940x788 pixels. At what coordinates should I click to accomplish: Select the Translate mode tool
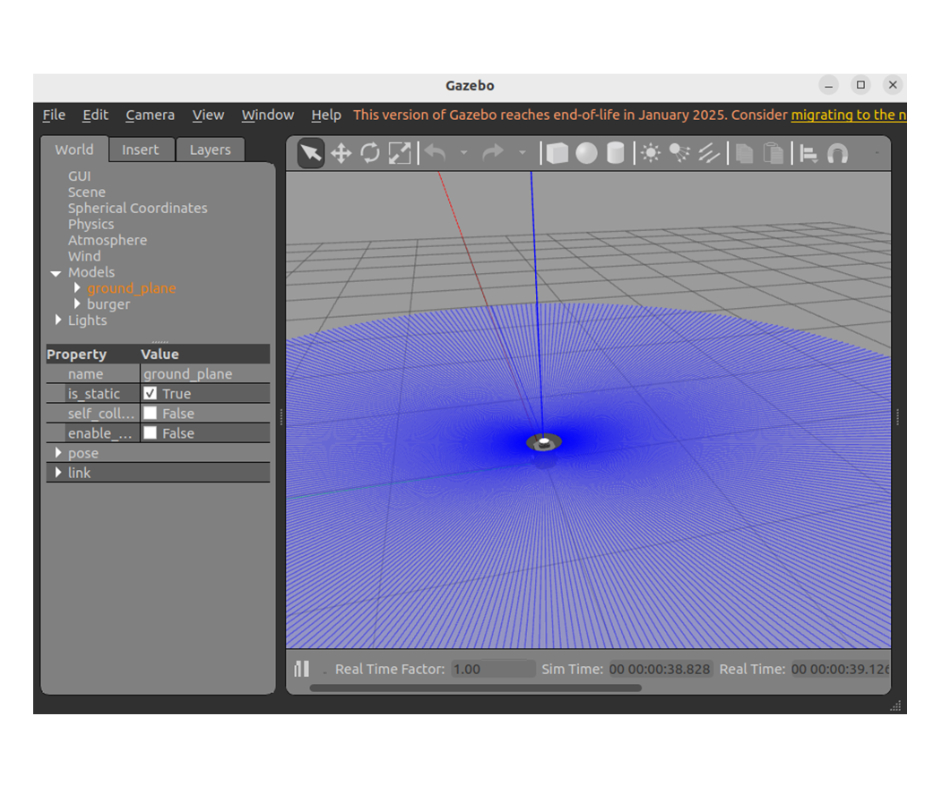tap(340, 153)
